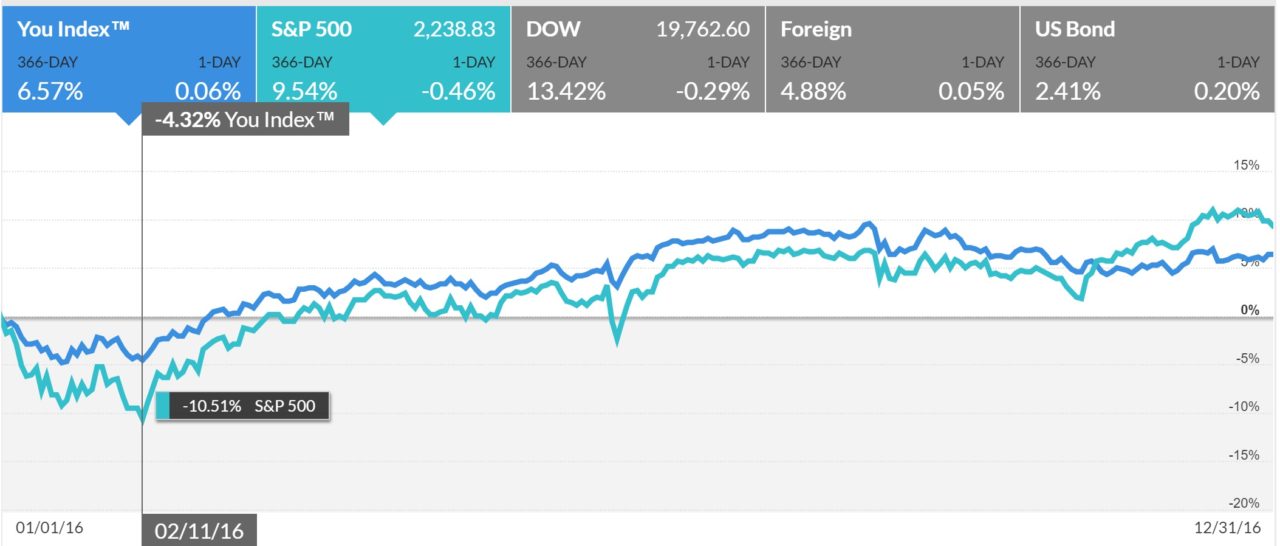1280x546 pixels.
Task: Click the DOW value 19,762.60
Action: coord(703,30)
